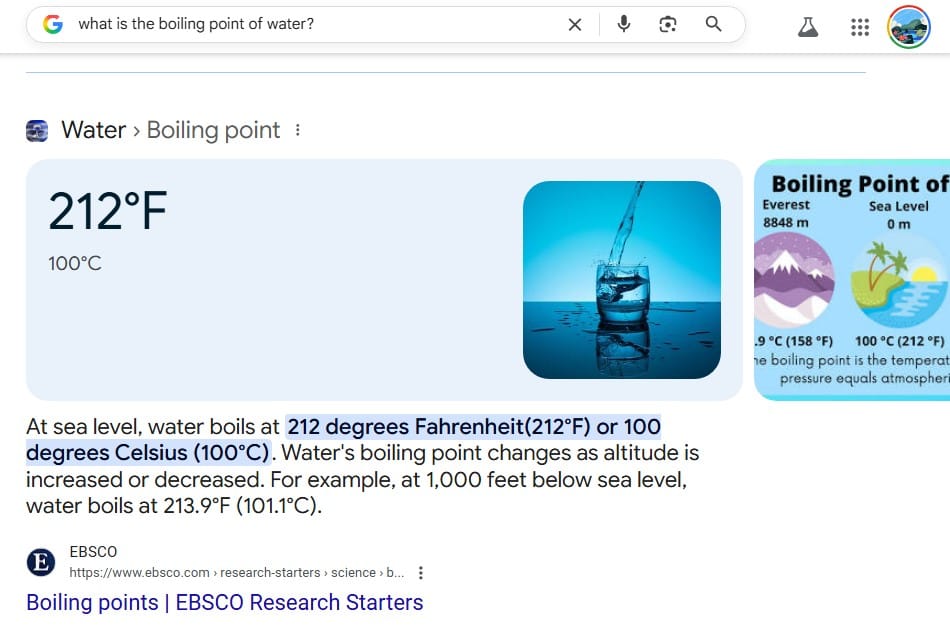Select the Water breadcrumb topic
This screenshot has height=626, width=950.
click(93, 130)
